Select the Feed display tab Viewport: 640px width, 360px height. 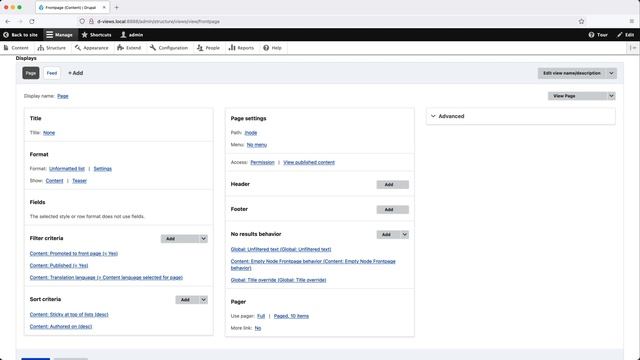click(x=52, y=73)
